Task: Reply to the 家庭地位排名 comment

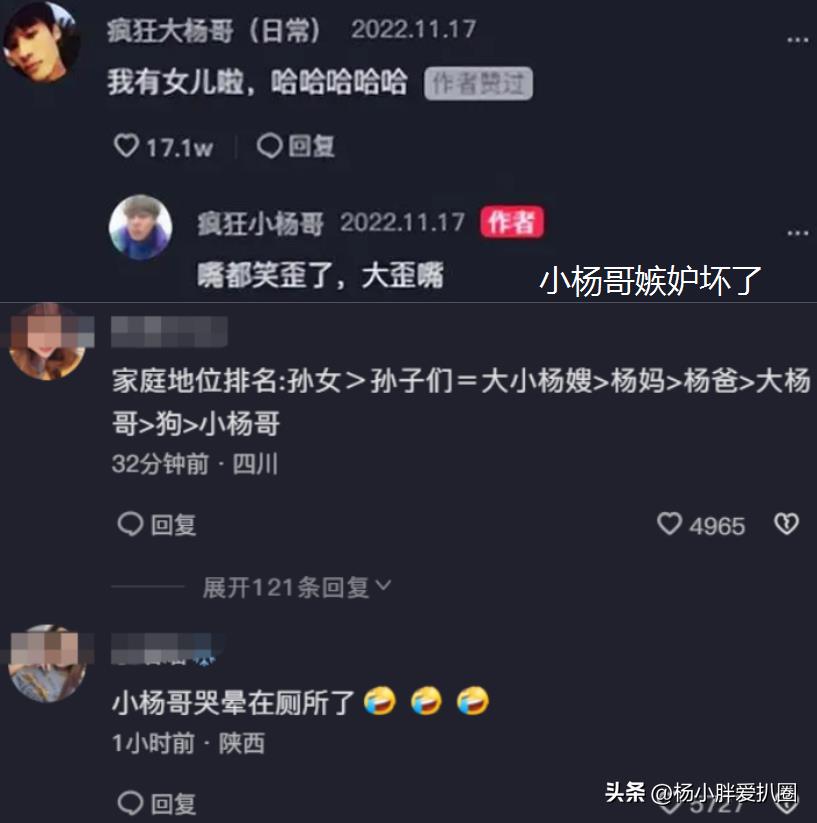Action: click(157, 524)
